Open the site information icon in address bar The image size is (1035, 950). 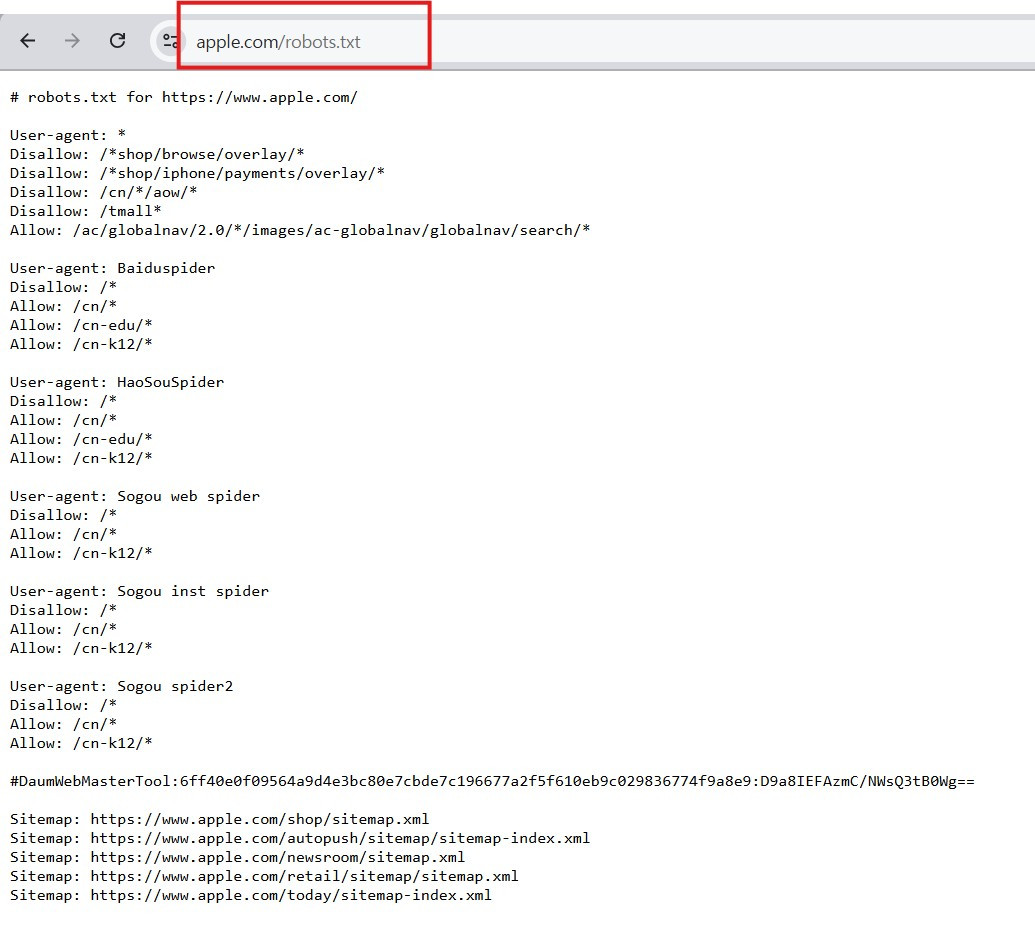(170, 41)
